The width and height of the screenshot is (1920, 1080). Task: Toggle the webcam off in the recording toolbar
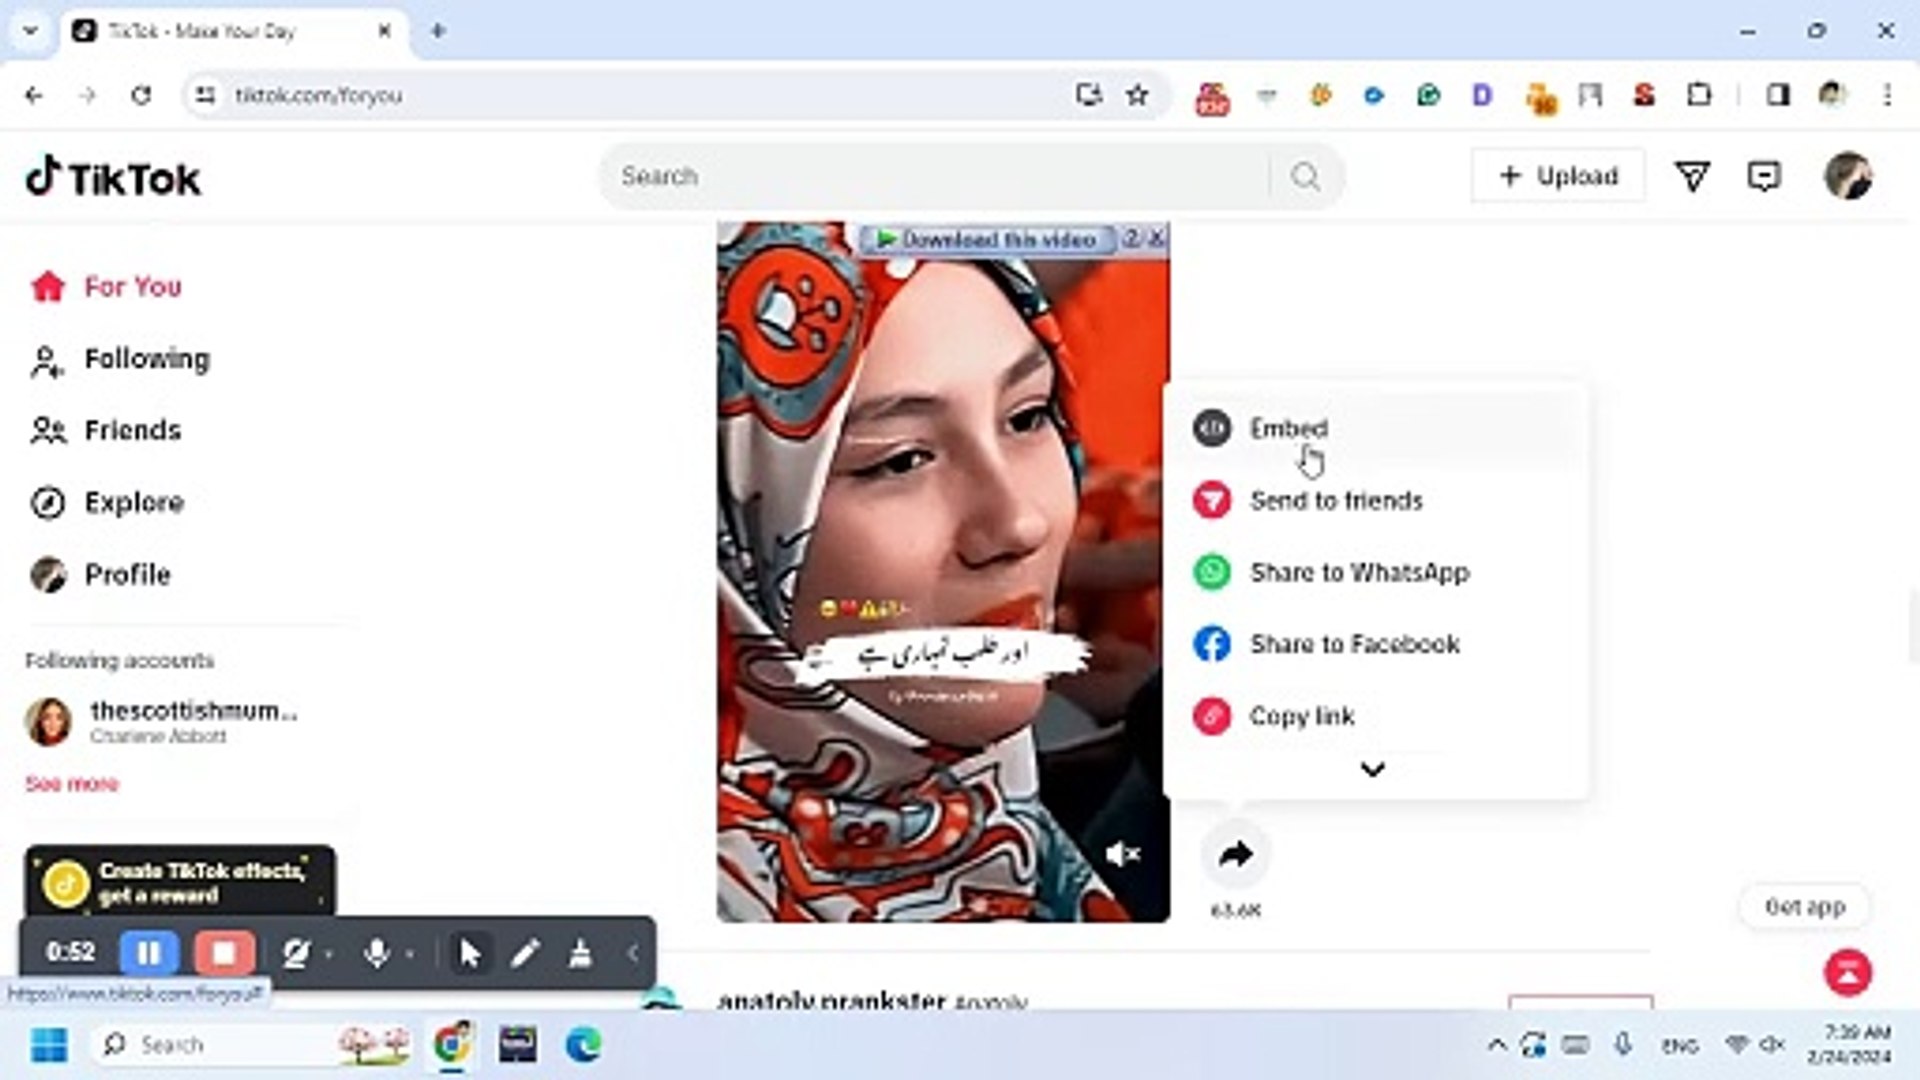point(295,953)
